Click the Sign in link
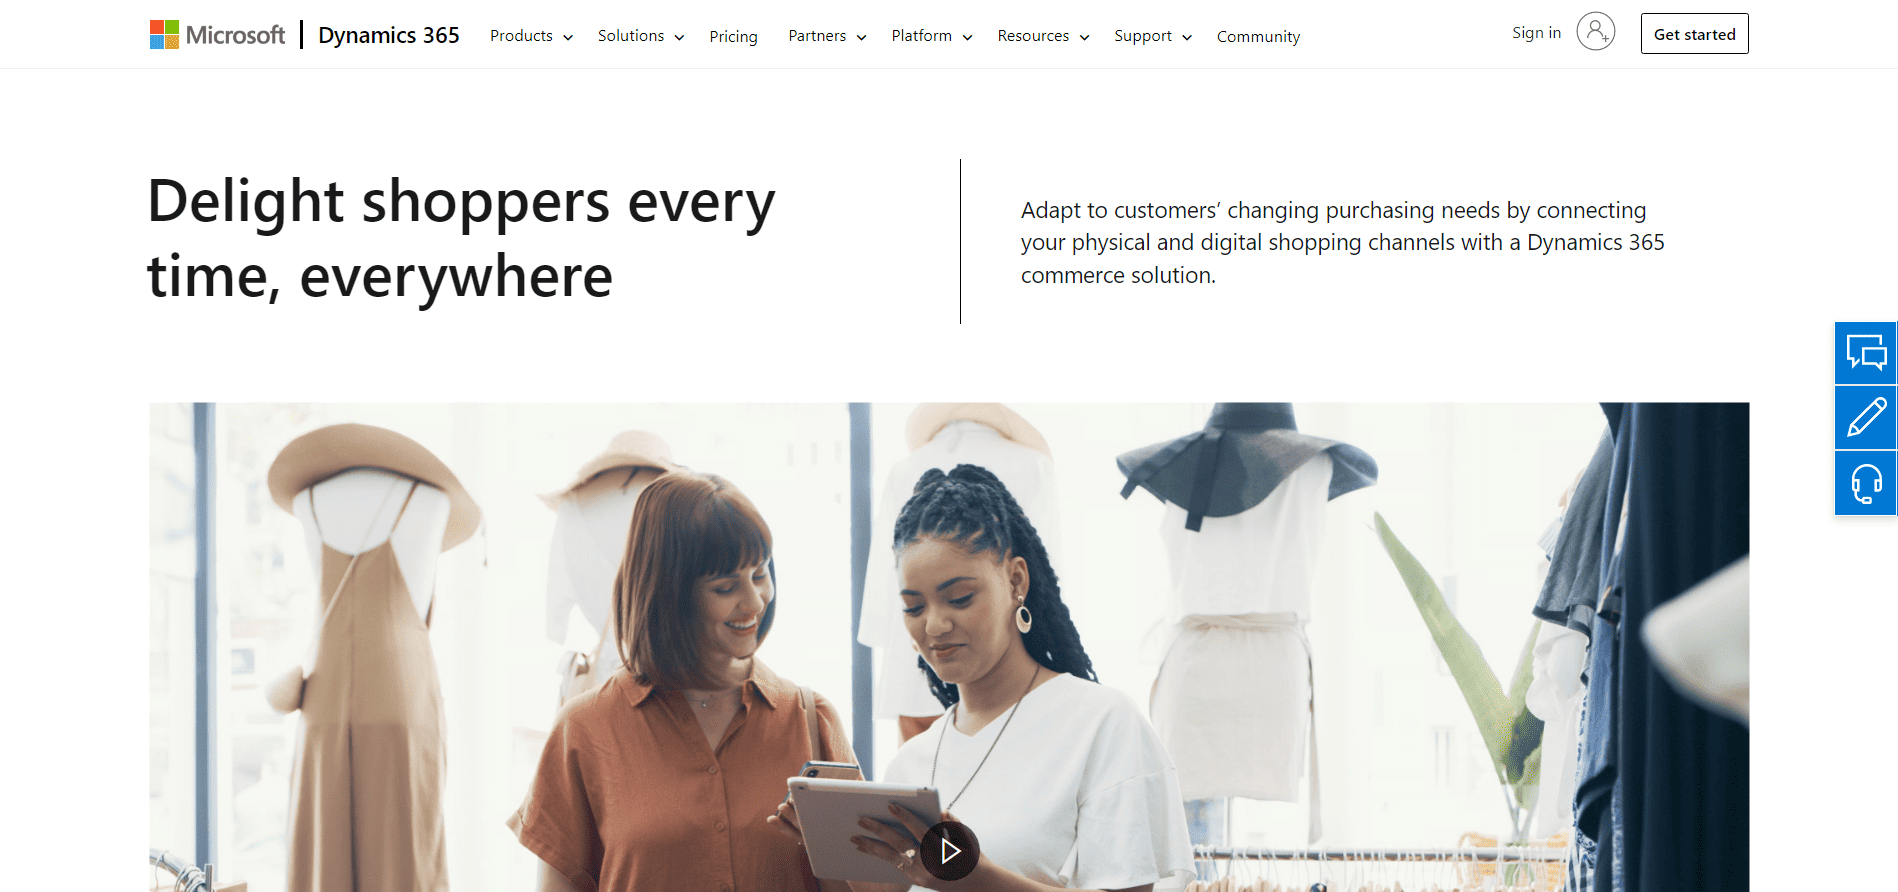This screenshot has height=892, width=1898. [1536, 33]
